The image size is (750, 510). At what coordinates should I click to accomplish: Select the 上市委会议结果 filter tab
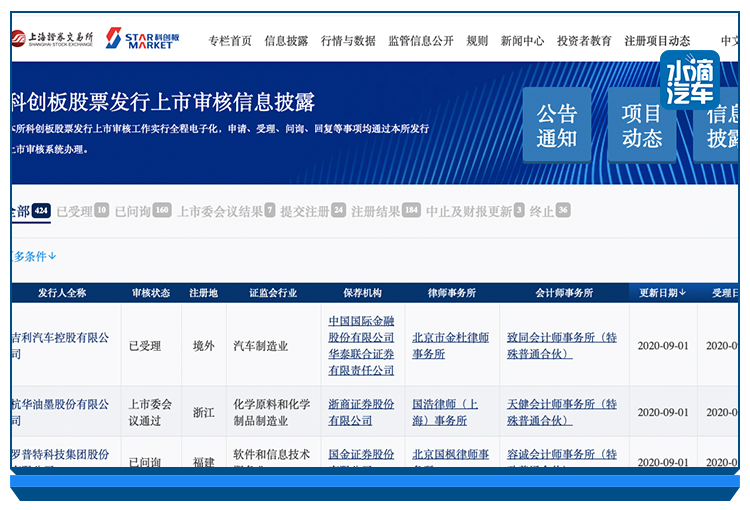coord(226,211)
